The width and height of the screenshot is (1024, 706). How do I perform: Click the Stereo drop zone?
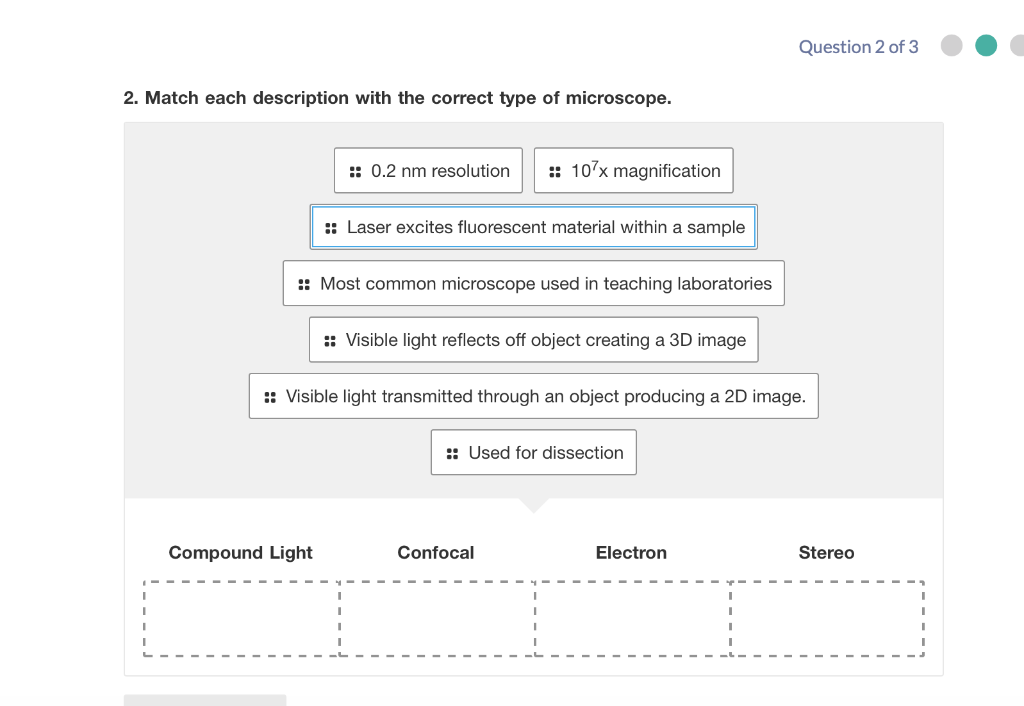[x=827, y=618]
